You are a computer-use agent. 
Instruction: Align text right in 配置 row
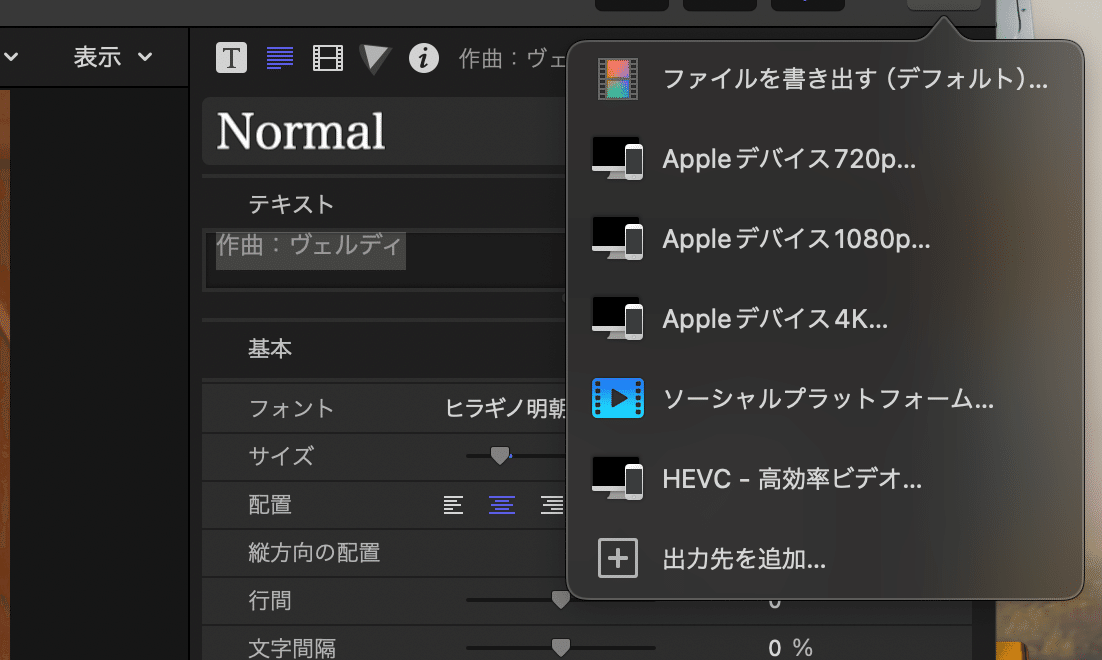(552, 505)
